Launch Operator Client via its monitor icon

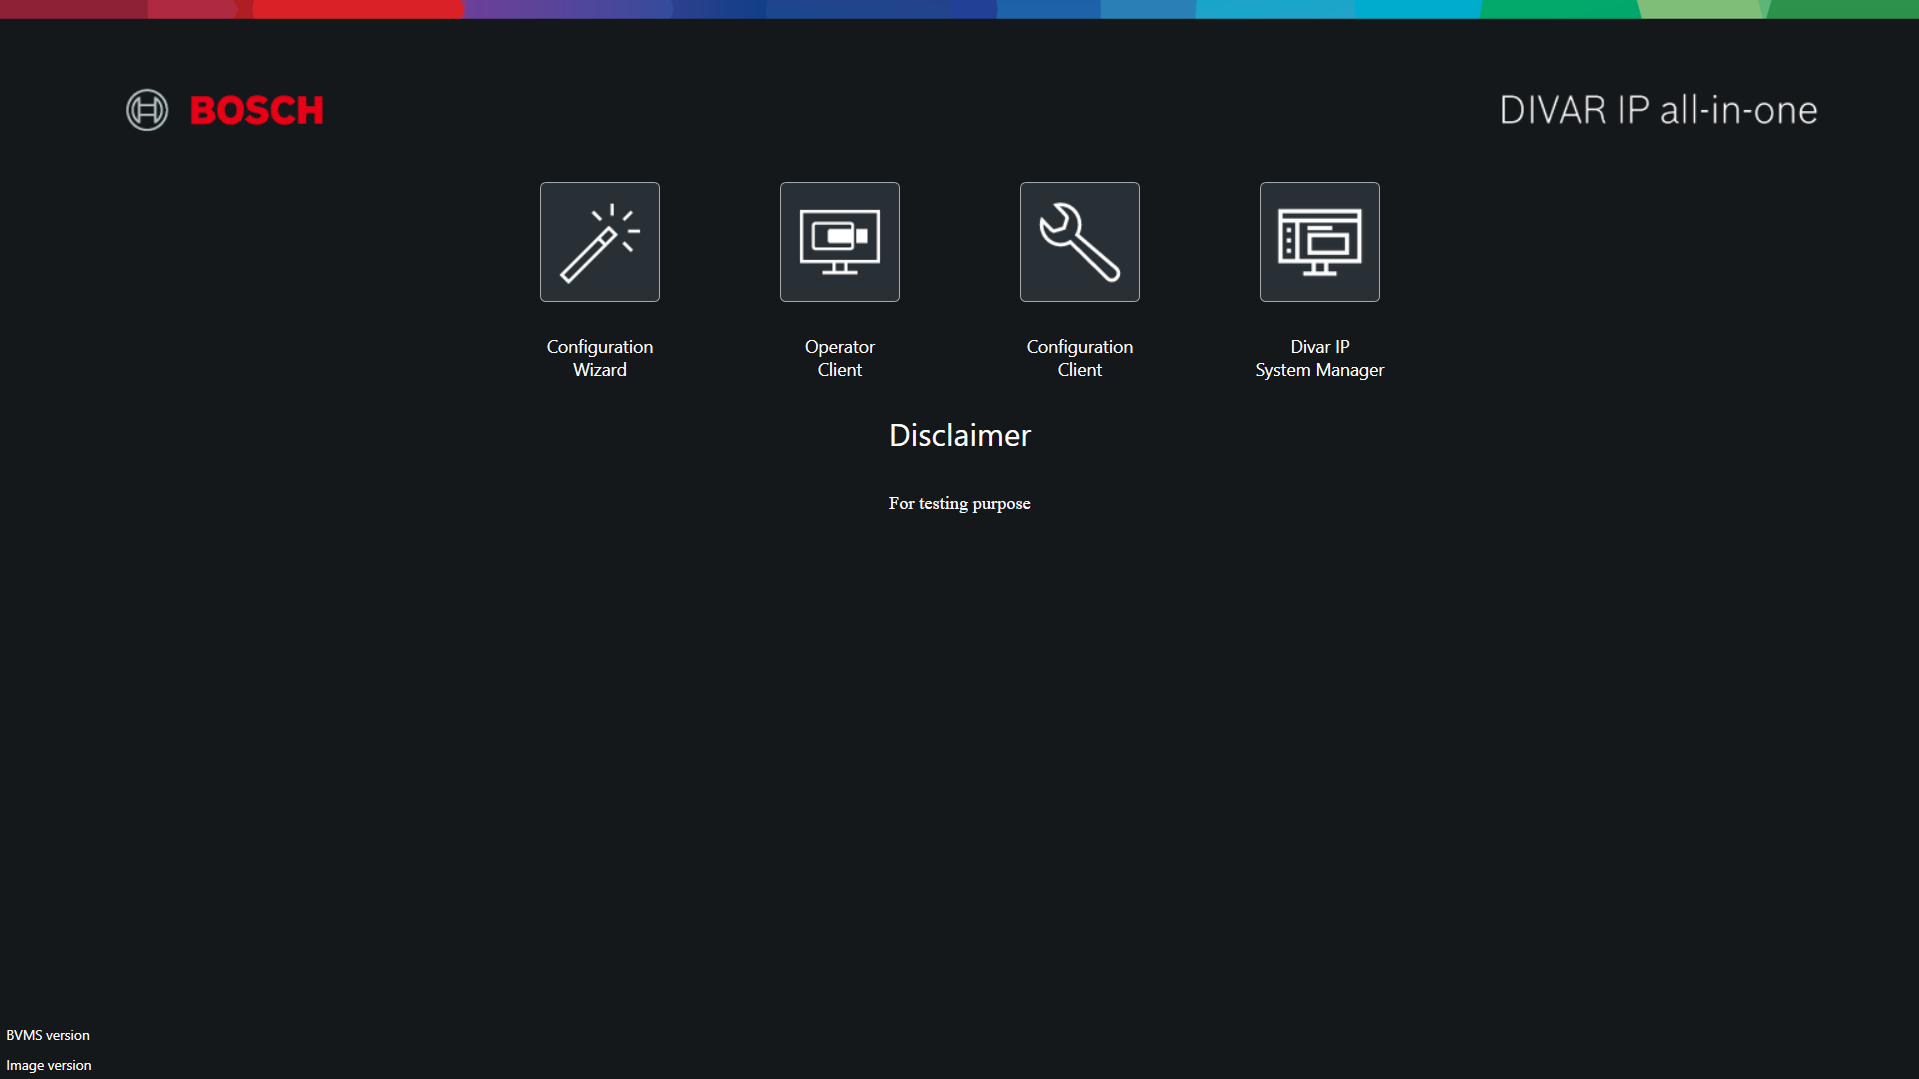click(x=840, y=242)
